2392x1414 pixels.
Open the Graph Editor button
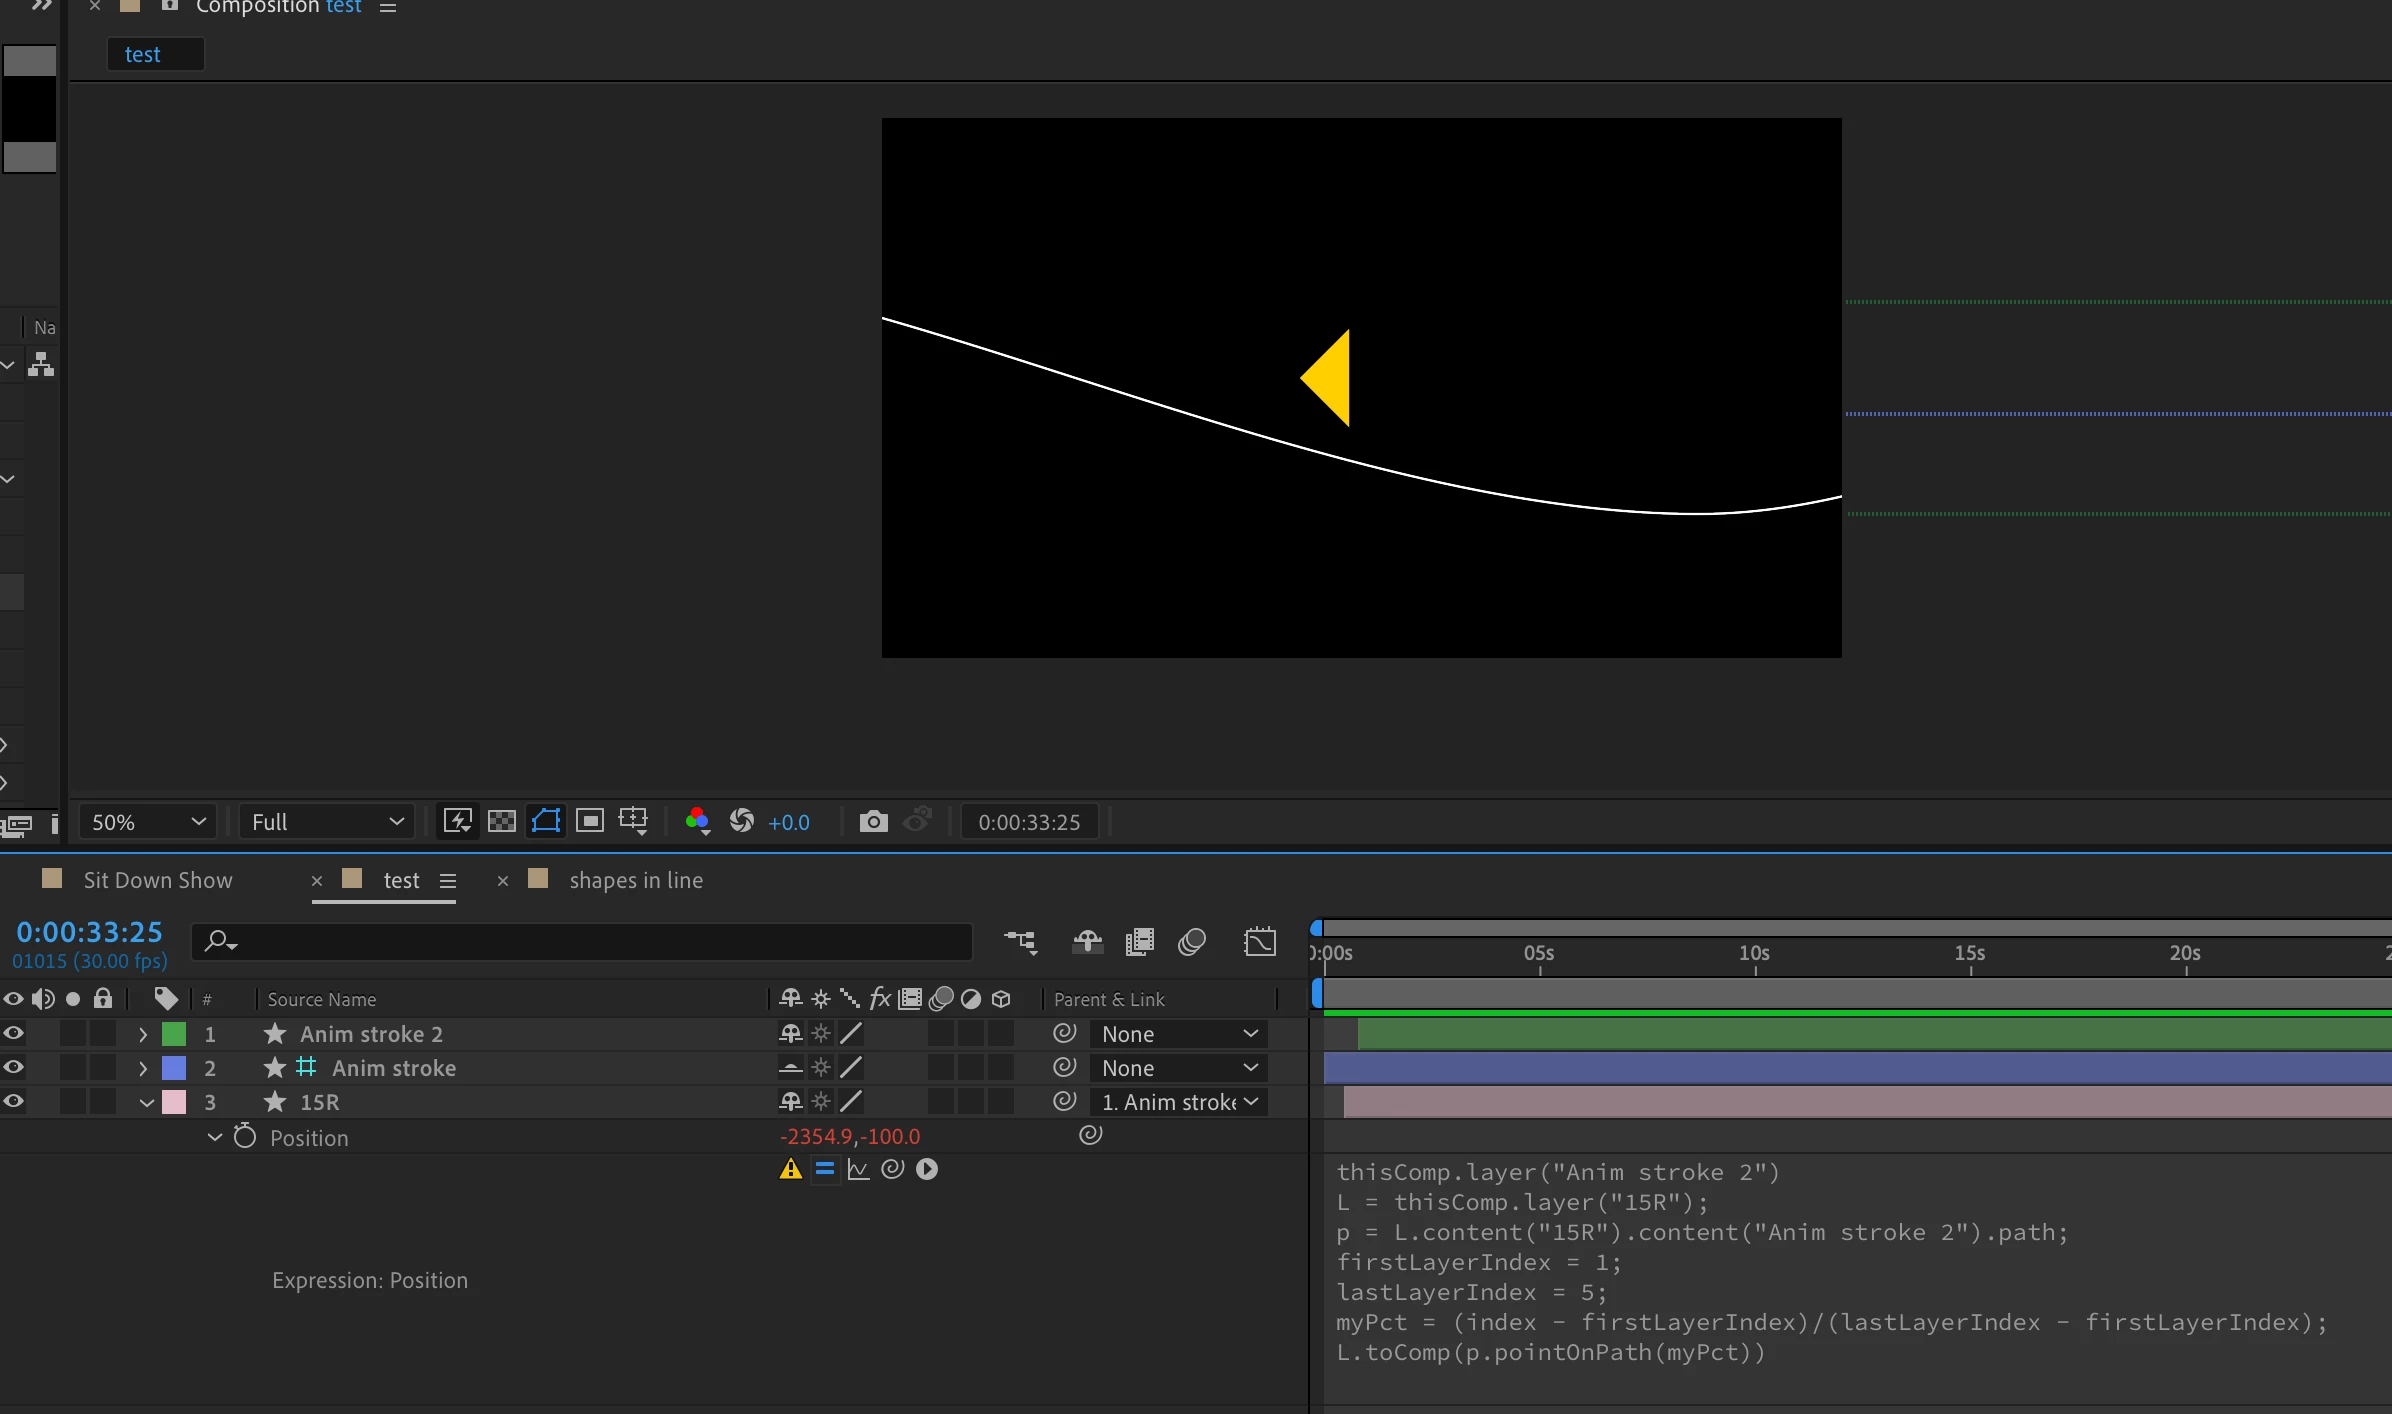click(1259, 941)
